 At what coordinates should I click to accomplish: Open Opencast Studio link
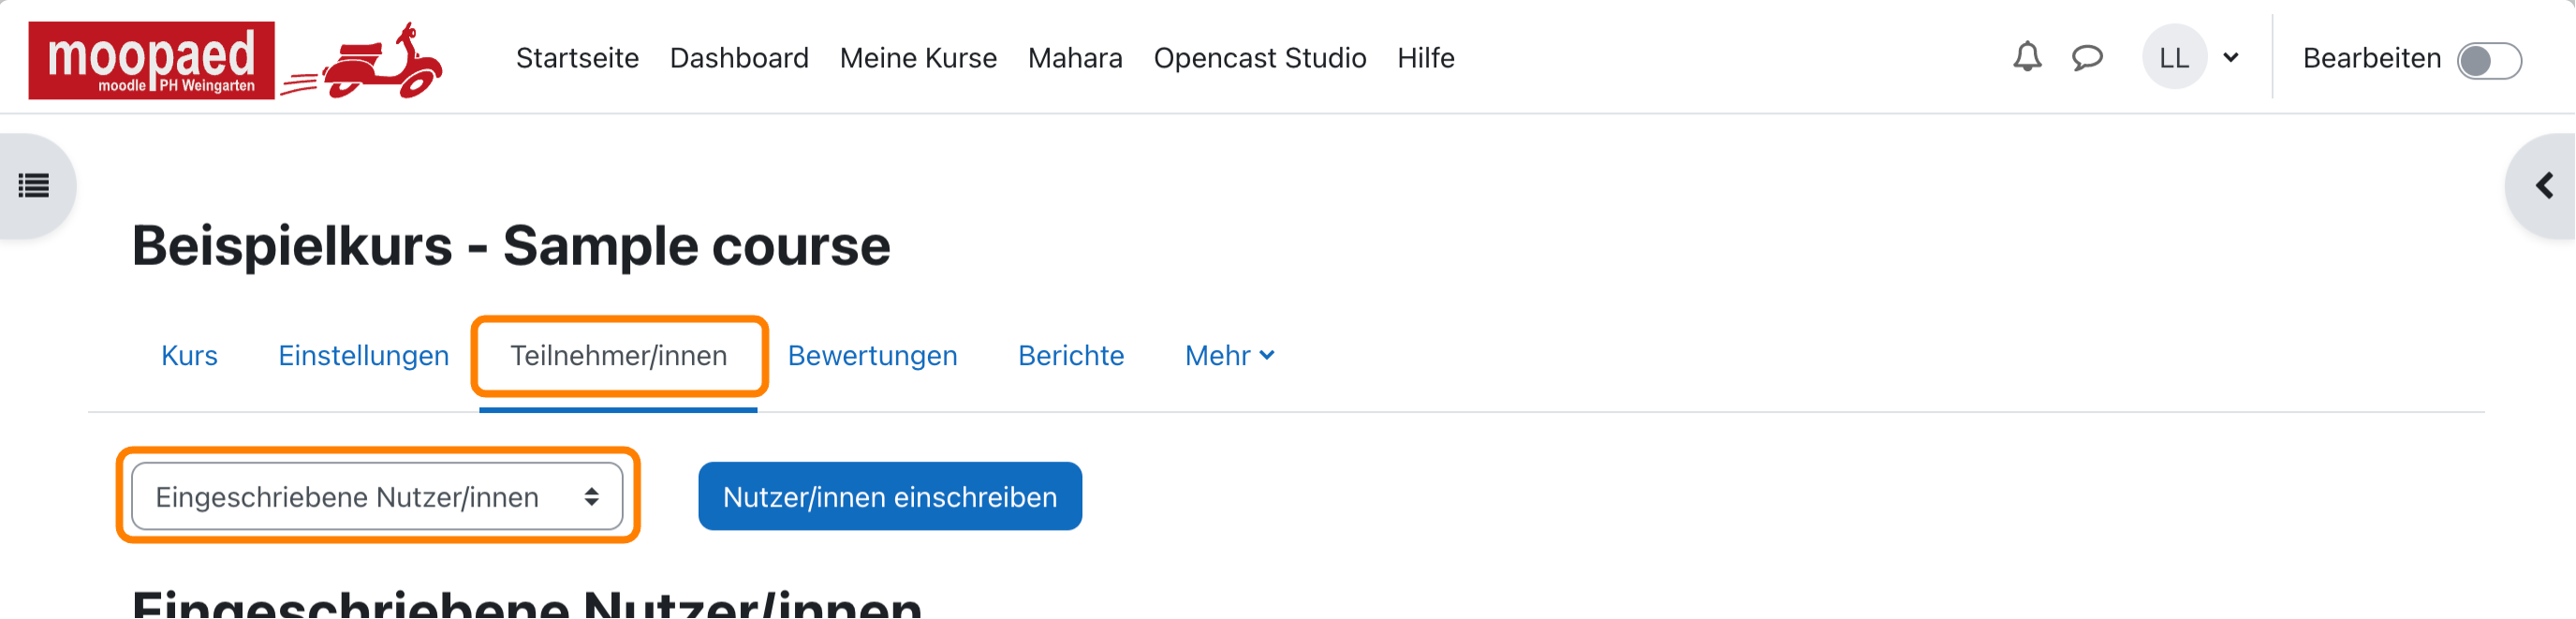click(x=1260, y=58)
